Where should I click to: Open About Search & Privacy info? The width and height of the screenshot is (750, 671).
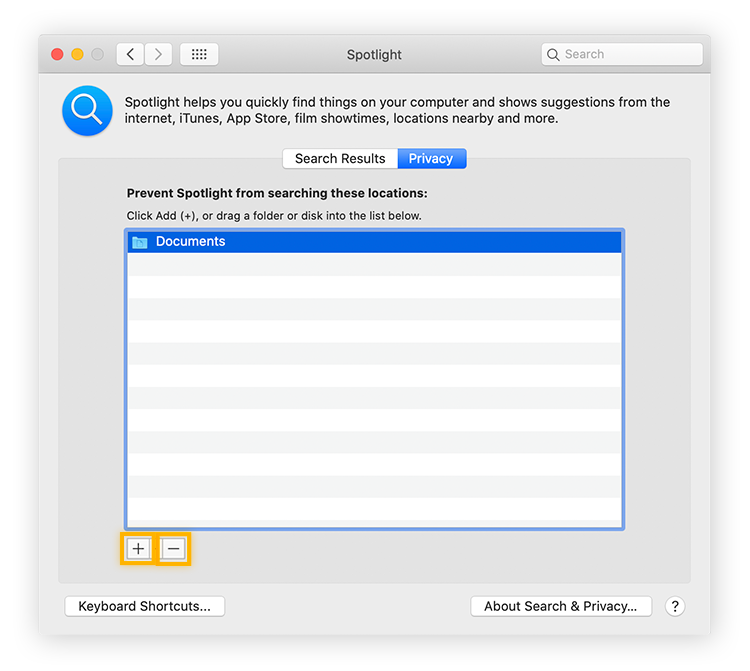(561, 606)
